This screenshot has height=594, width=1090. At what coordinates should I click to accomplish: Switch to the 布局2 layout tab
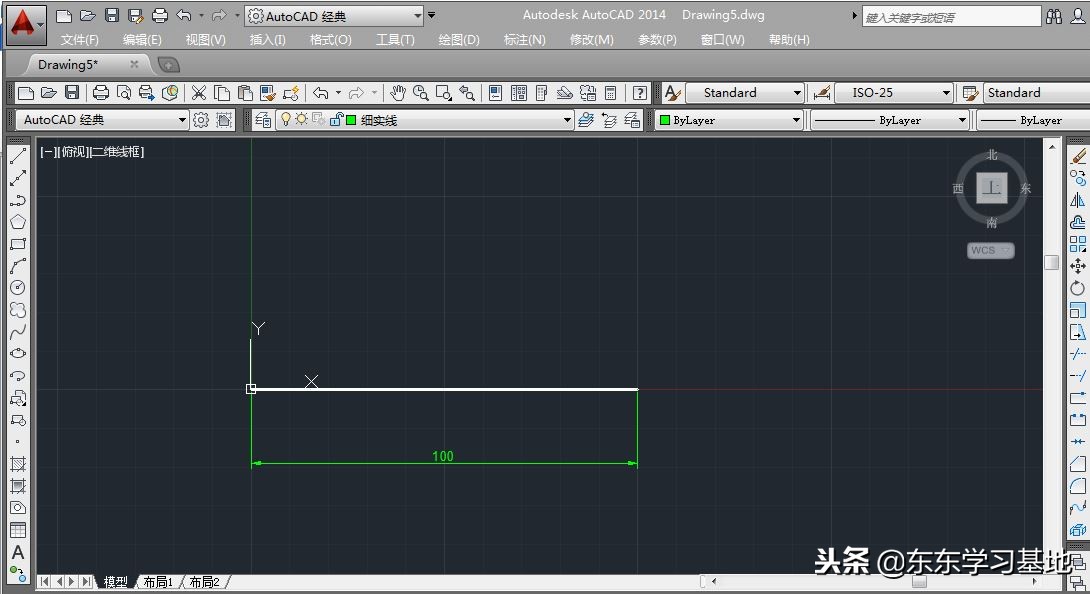pos(204,581)
